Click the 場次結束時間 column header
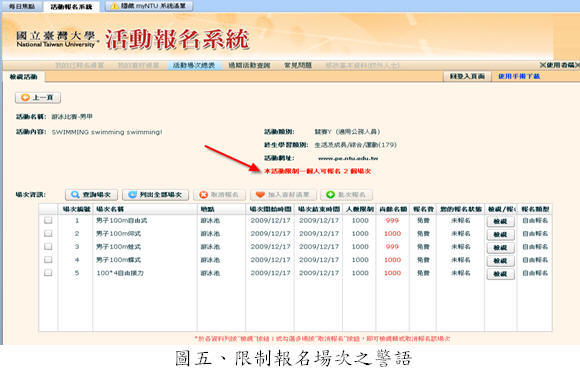This screenshot has height=370, width=580. pyautogui.click(x=318, y=209)
